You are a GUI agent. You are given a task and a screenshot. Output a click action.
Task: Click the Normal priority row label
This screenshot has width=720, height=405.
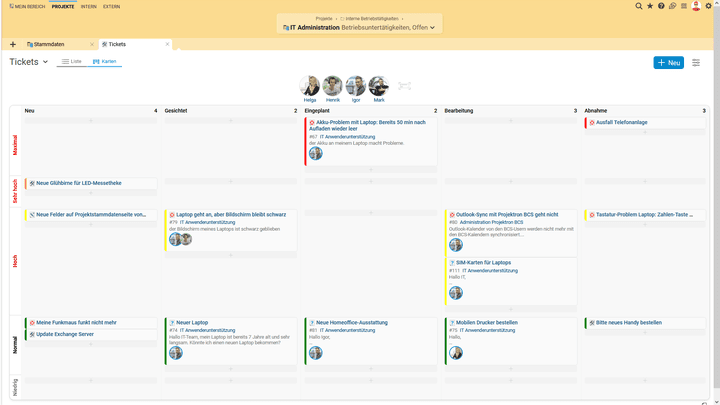coord(15,345)
